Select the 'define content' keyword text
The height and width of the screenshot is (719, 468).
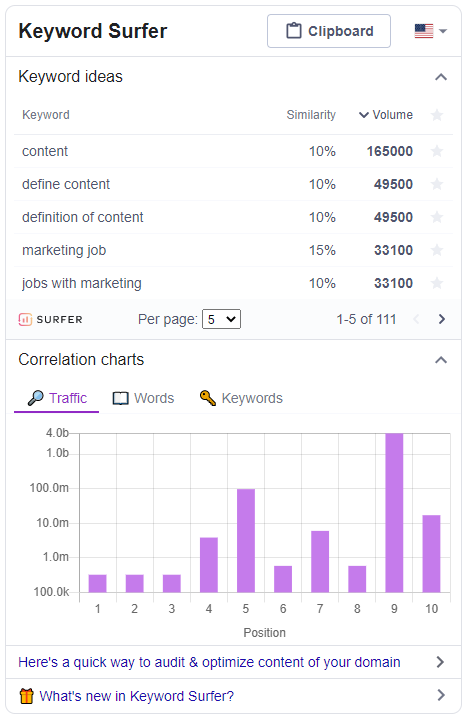tap(66, 184)
